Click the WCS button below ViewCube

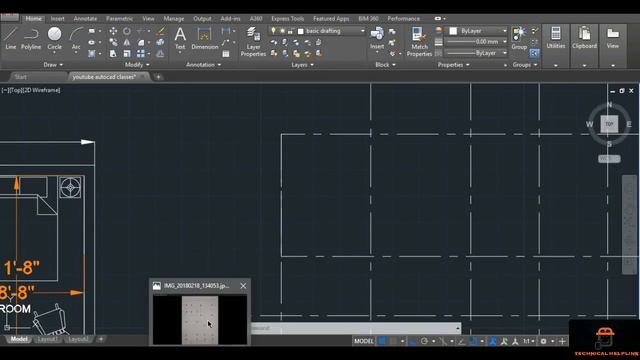point(609,158)
